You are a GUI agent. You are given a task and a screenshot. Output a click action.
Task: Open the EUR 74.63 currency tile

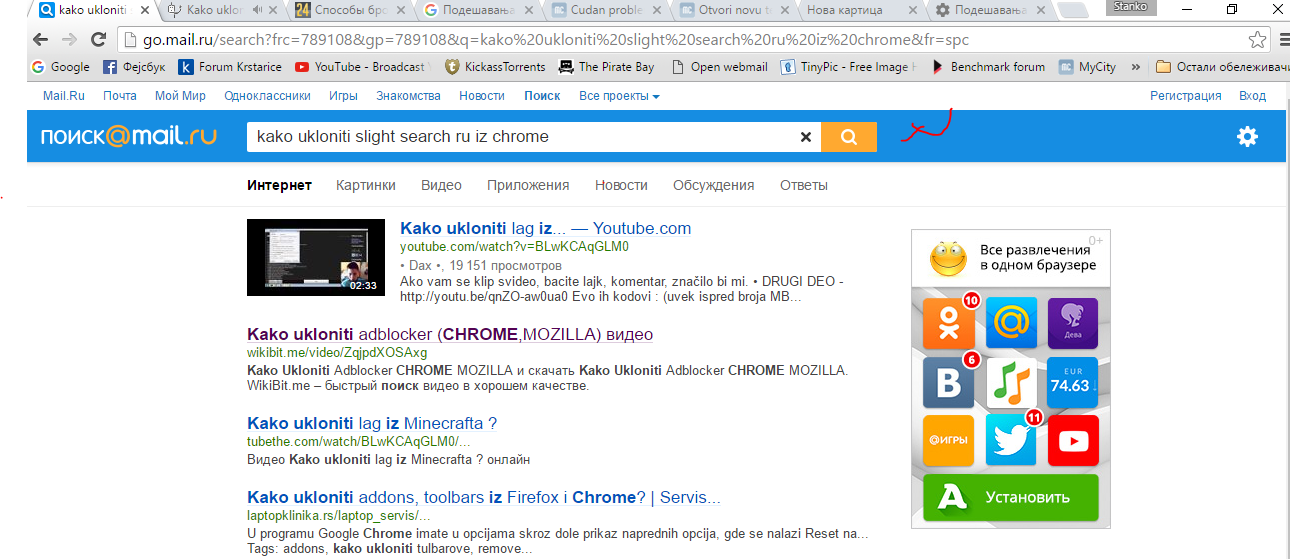click(1073, 382)
